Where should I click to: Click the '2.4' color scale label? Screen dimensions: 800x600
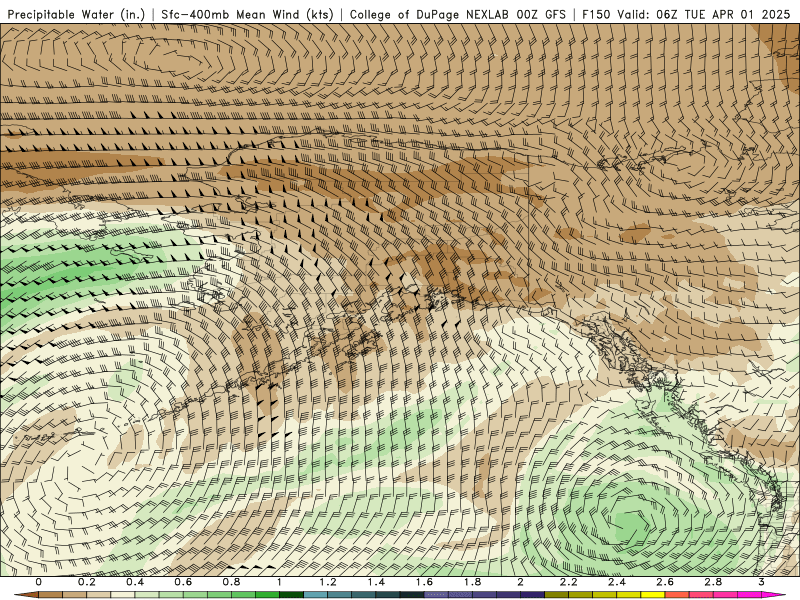click(617, 582)
